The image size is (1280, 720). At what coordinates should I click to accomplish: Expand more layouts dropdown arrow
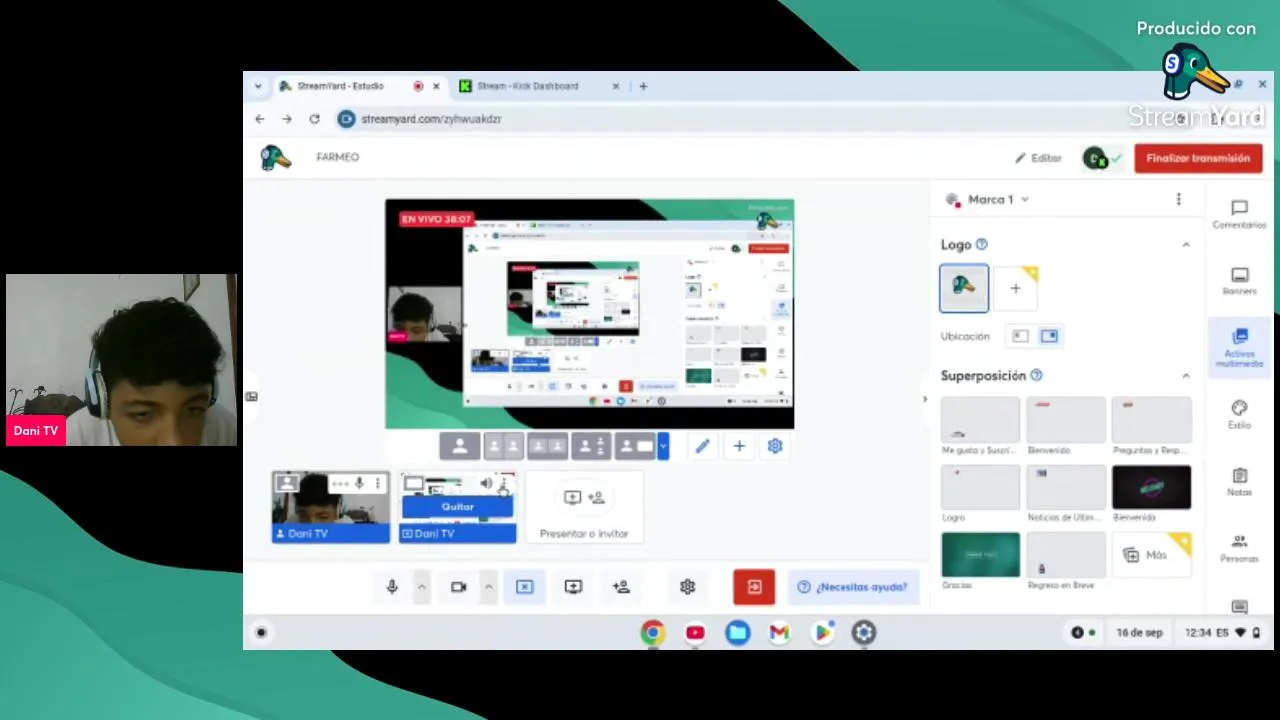(663, 446)
